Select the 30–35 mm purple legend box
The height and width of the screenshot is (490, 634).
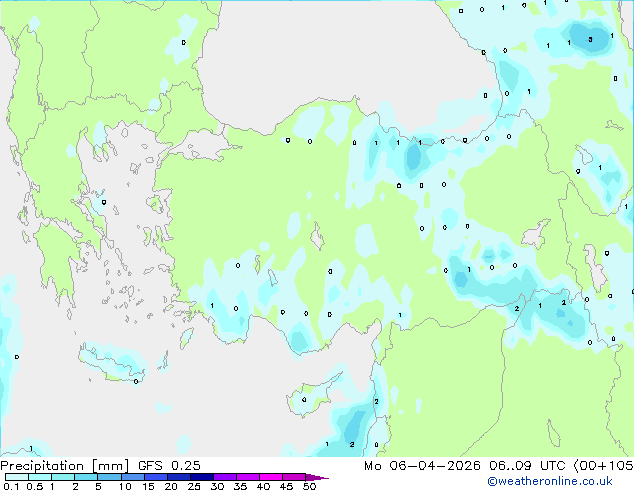(224, 477)
